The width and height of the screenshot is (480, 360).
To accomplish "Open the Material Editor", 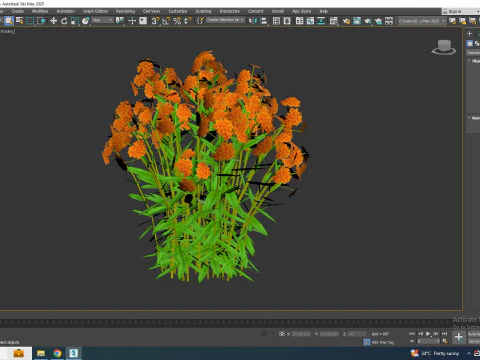I will tap(334, 21).
